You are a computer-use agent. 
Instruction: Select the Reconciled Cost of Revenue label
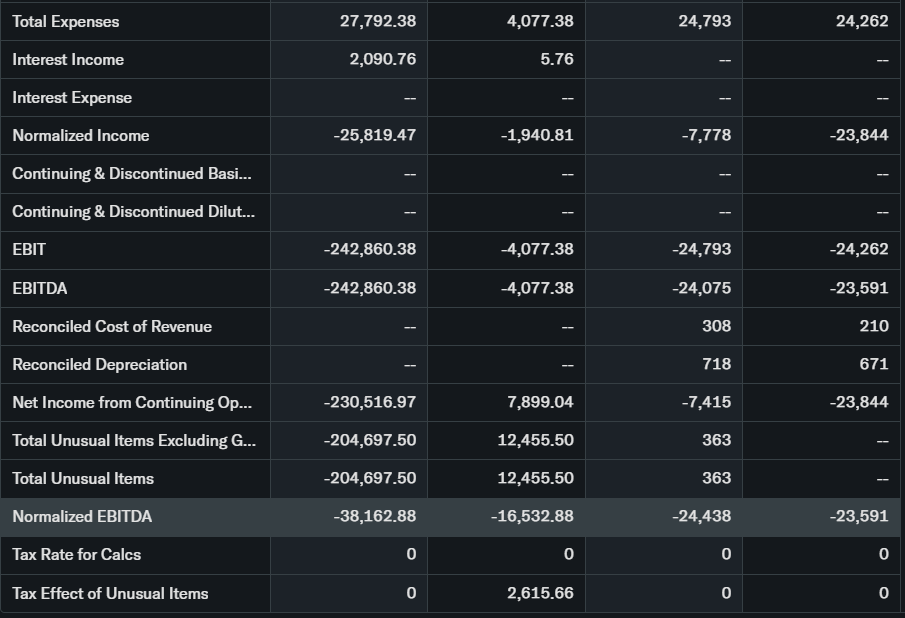(x=112, y=326)
